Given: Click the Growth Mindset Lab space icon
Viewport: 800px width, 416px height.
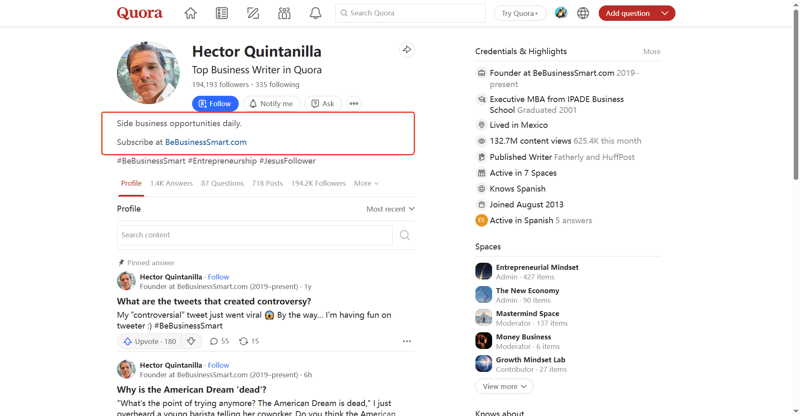Looking at the screenshot, I should (483, 364).
